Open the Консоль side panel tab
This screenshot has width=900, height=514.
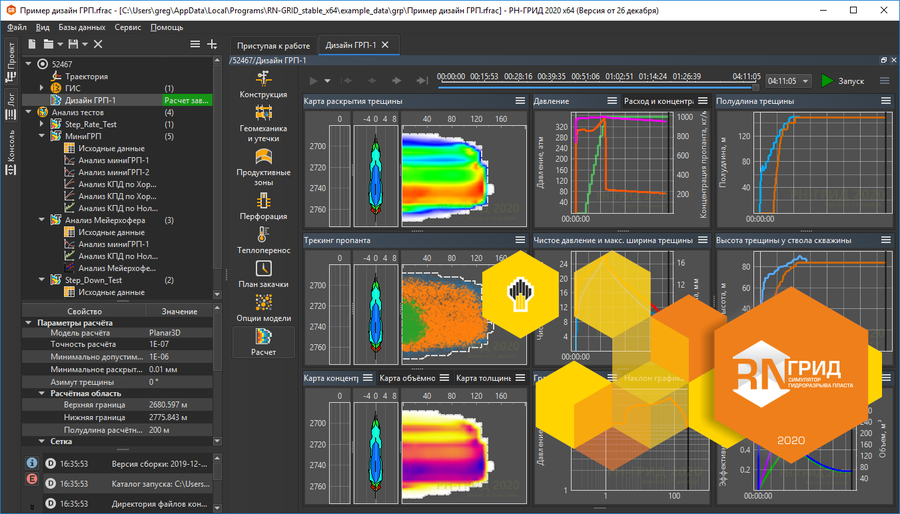click(x=11, y=152)
